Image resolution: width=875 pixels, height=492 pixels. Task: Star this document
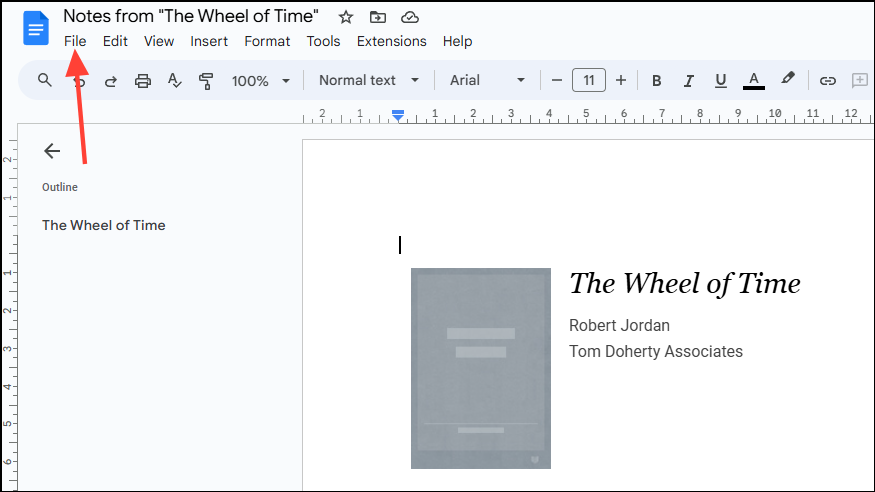pos(346,17)
